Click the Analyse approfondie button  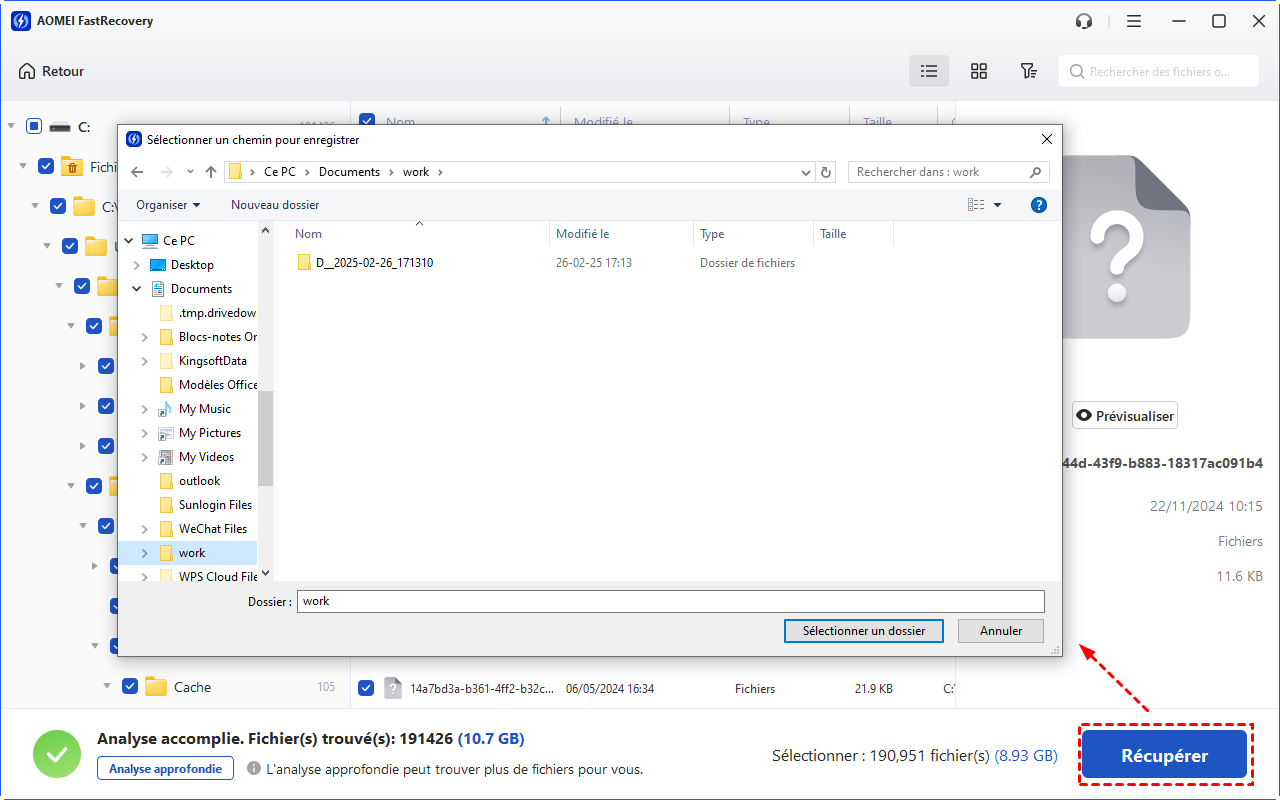(x=165, y=769)
